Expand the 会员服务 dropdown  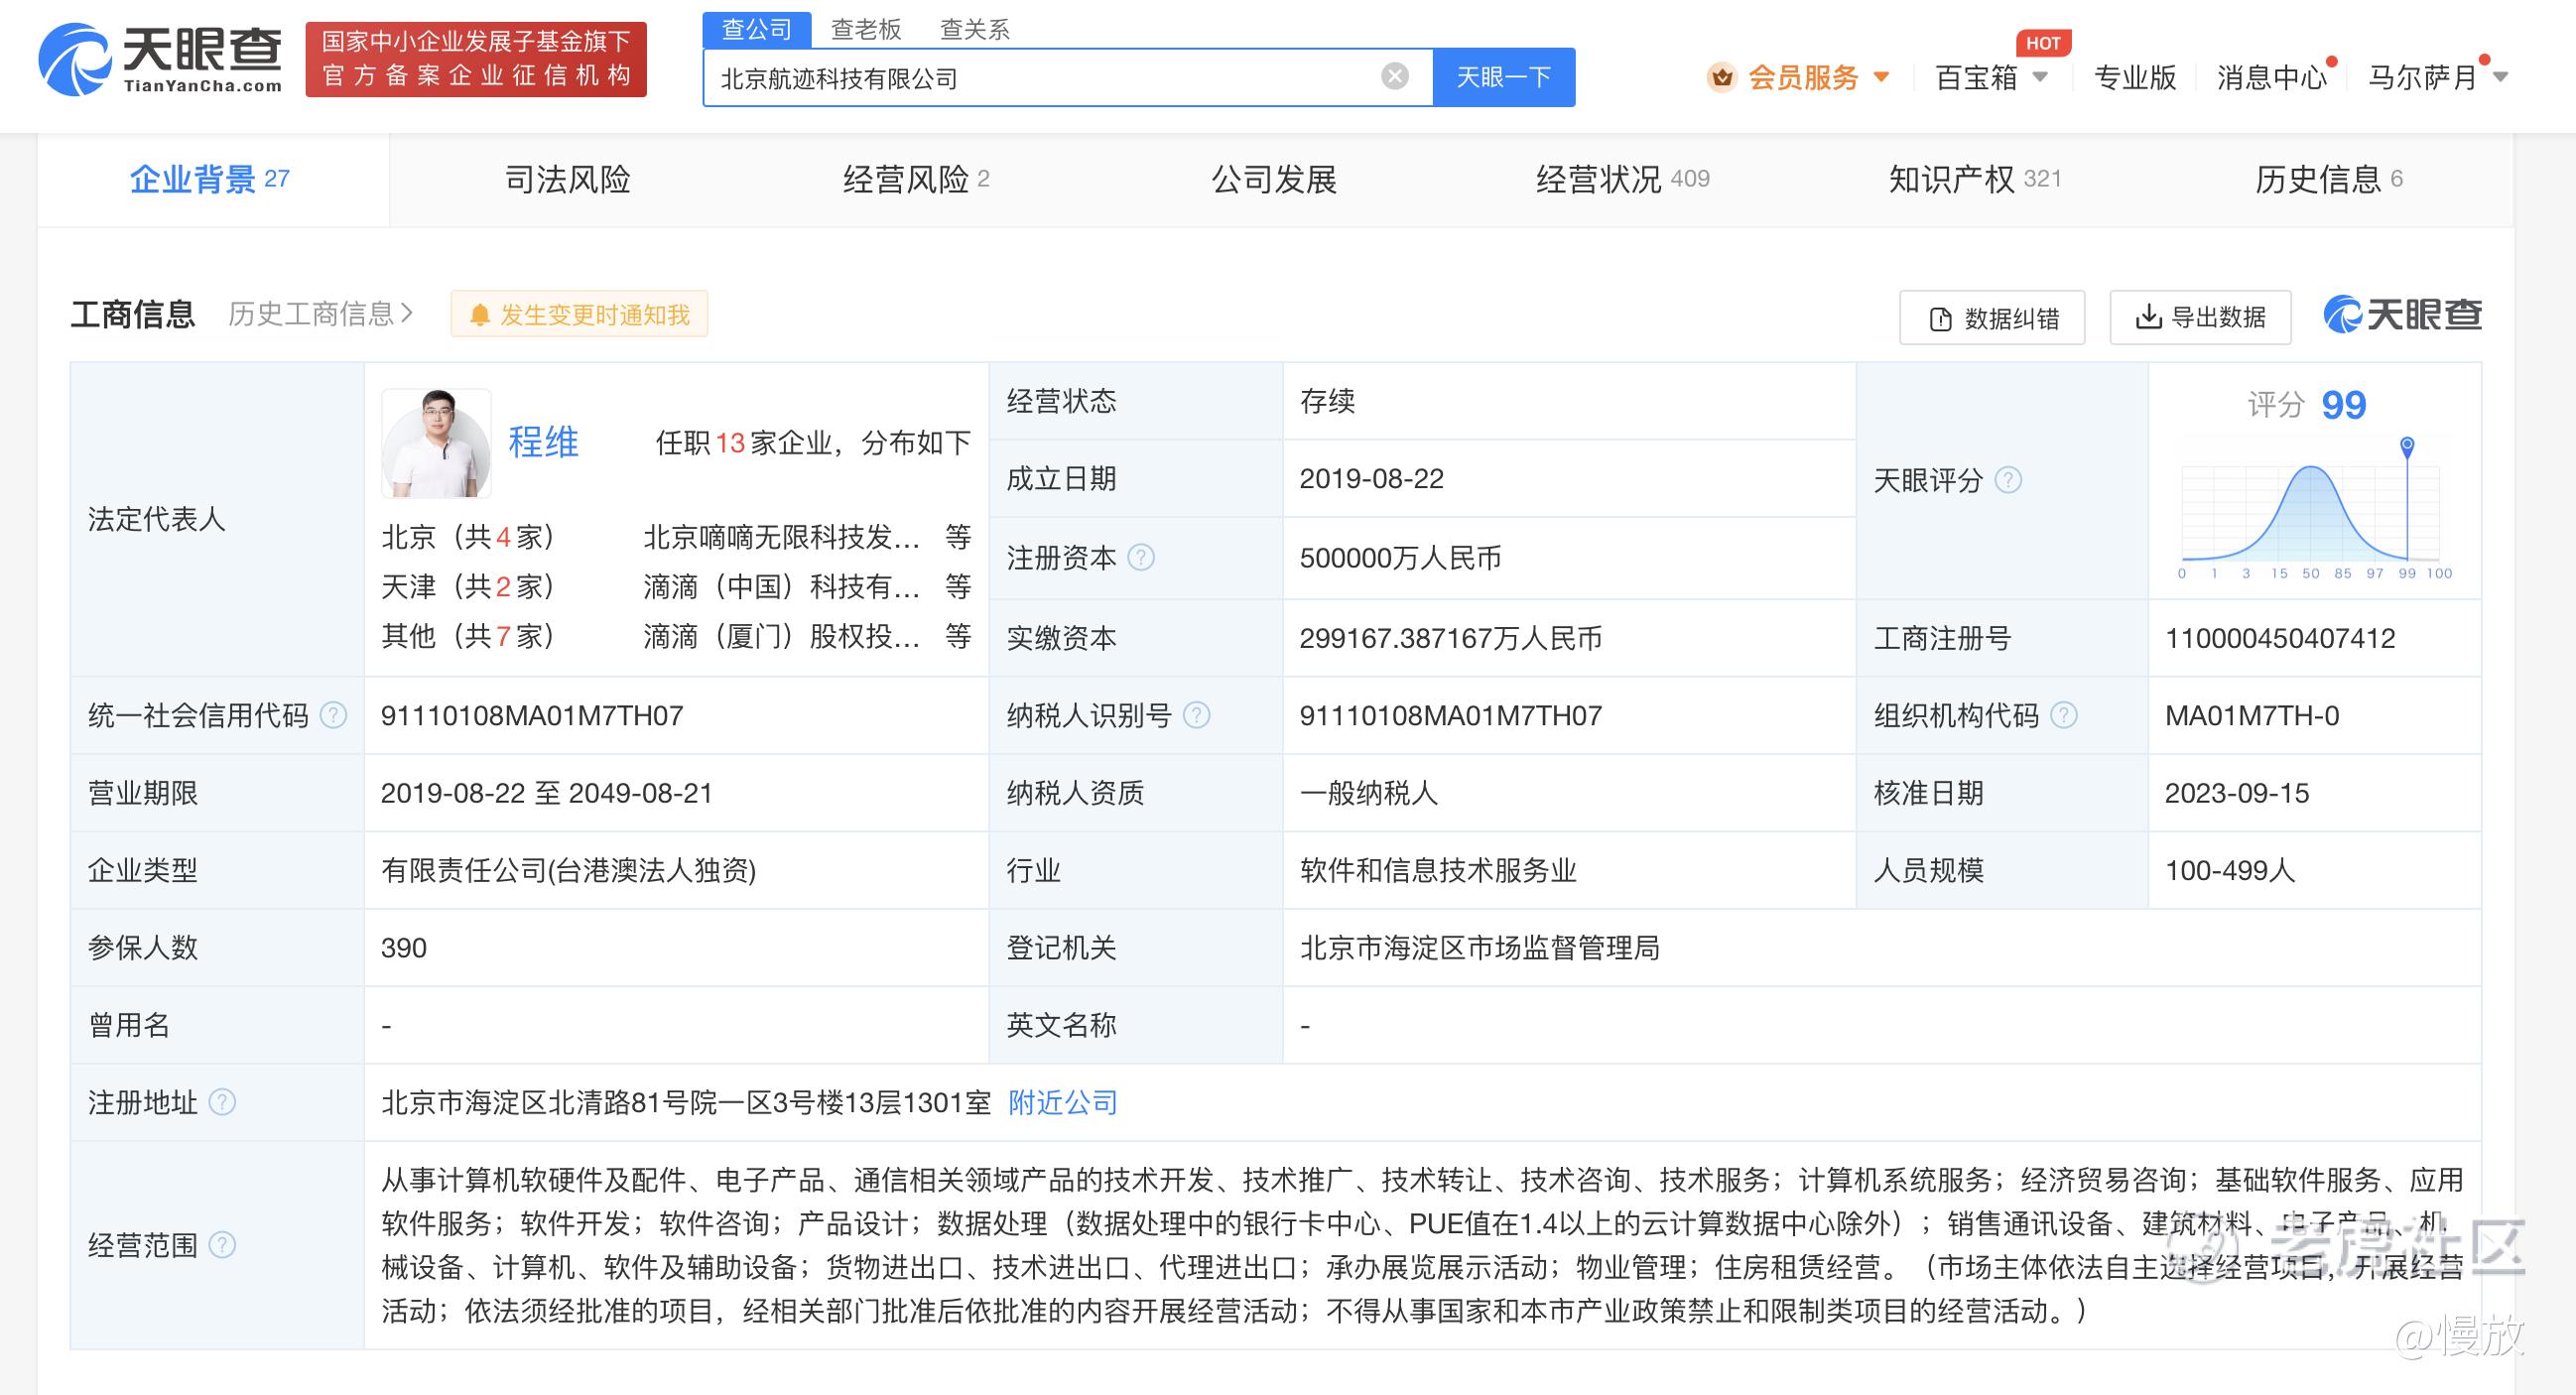point(1881,77)
